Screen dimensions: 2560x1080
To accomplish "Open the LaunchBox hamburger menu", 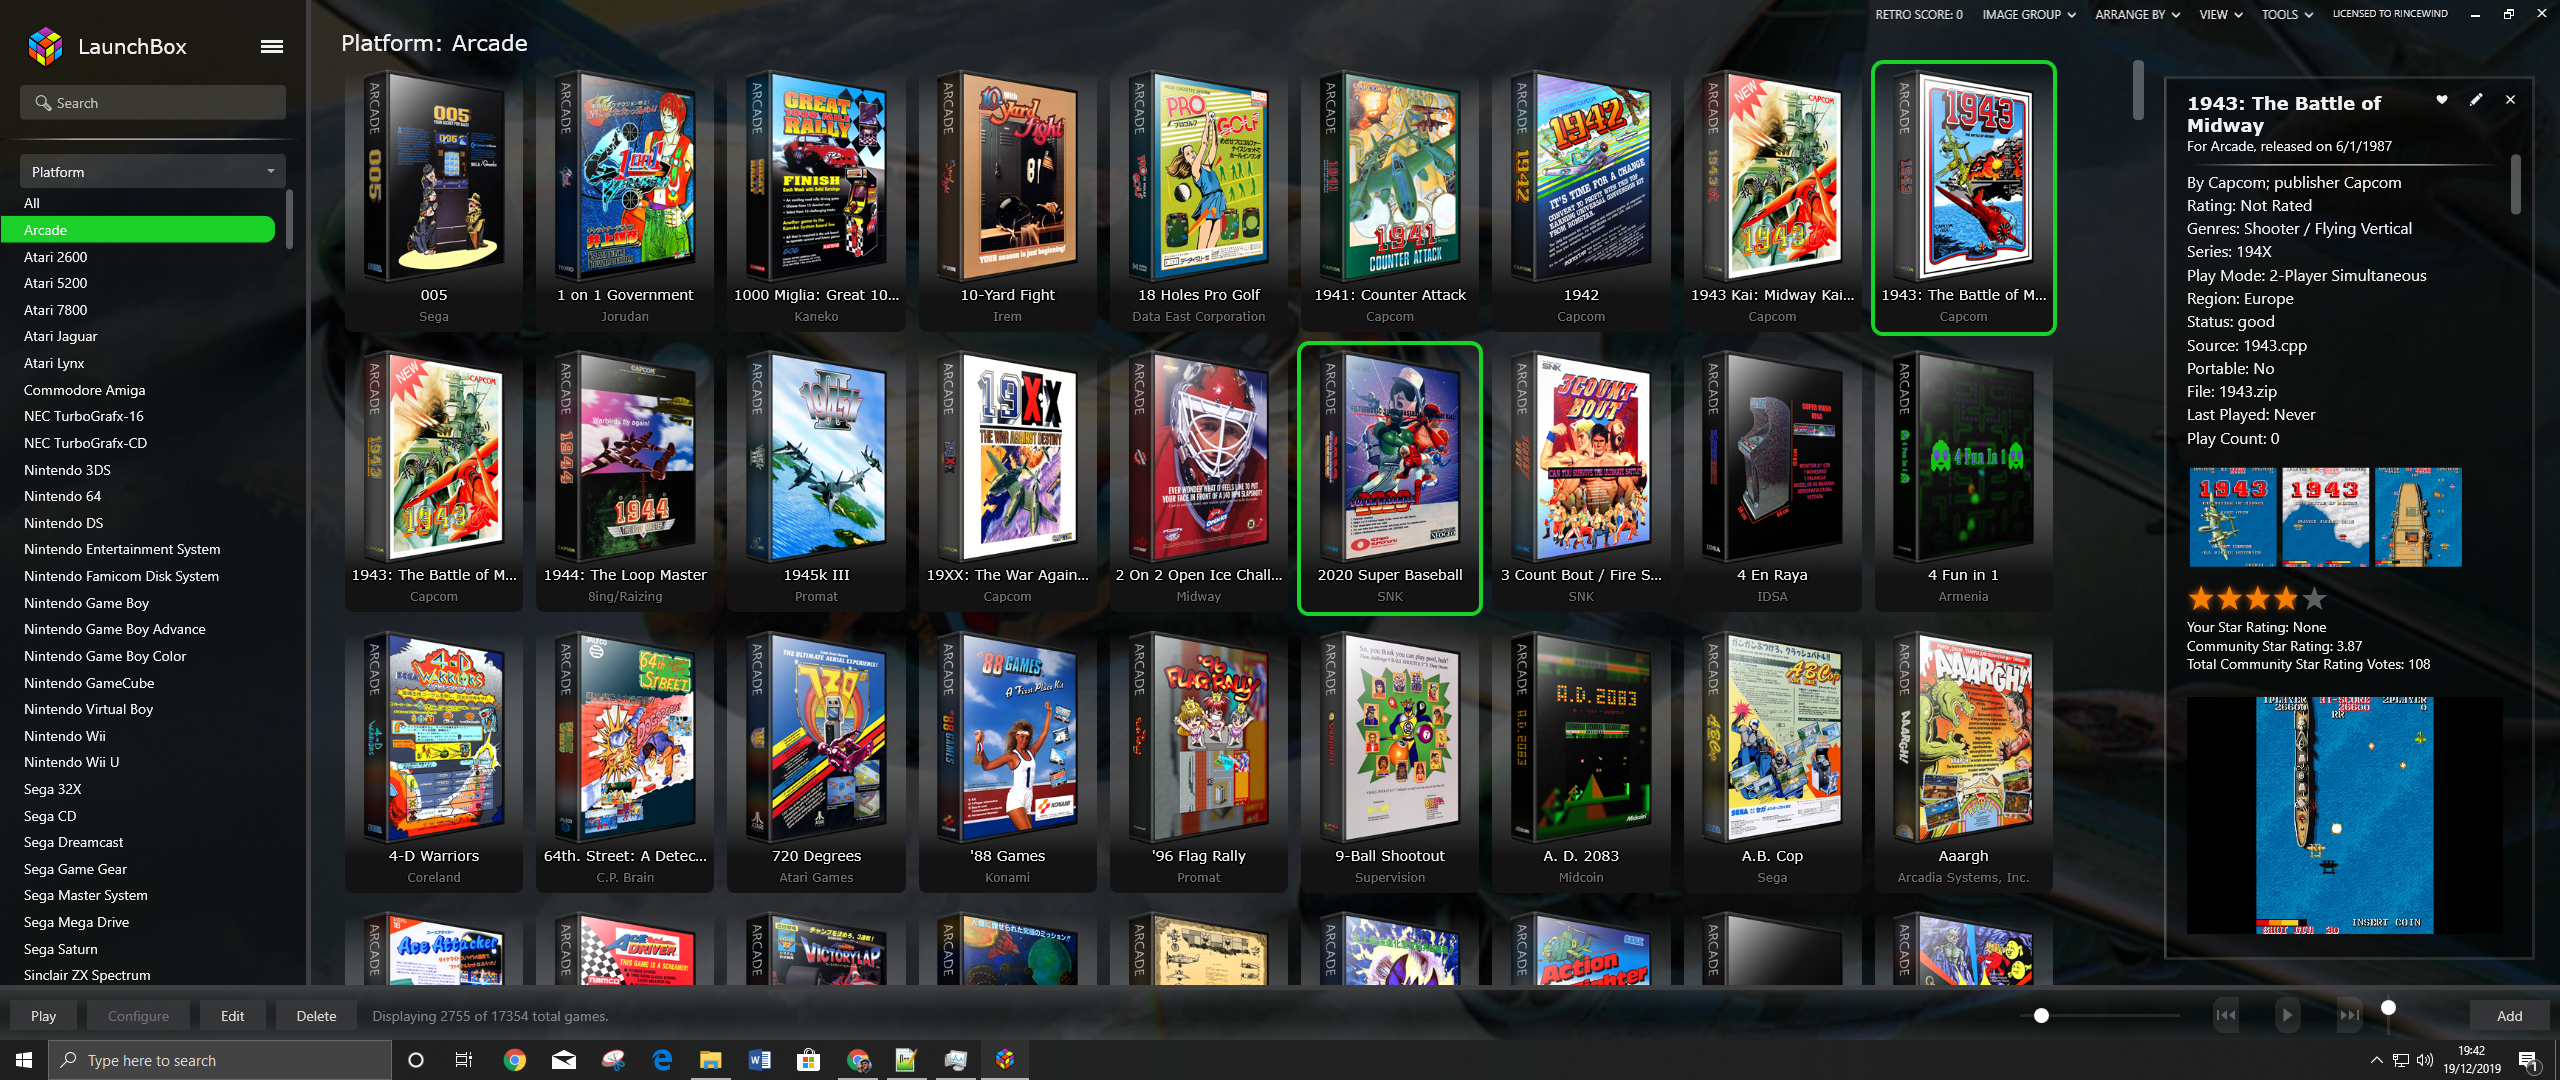I will click(x=271, y=46).
